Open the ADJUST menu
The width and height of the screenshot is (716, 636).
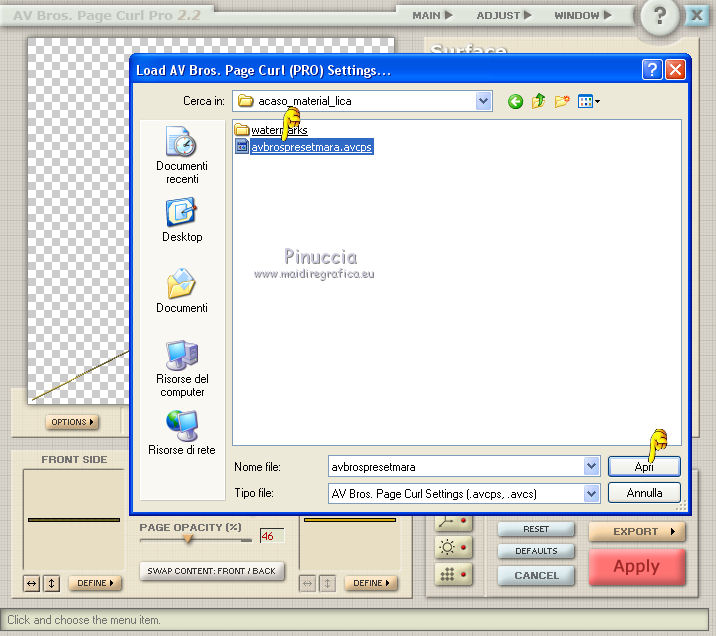click(504, 15)
